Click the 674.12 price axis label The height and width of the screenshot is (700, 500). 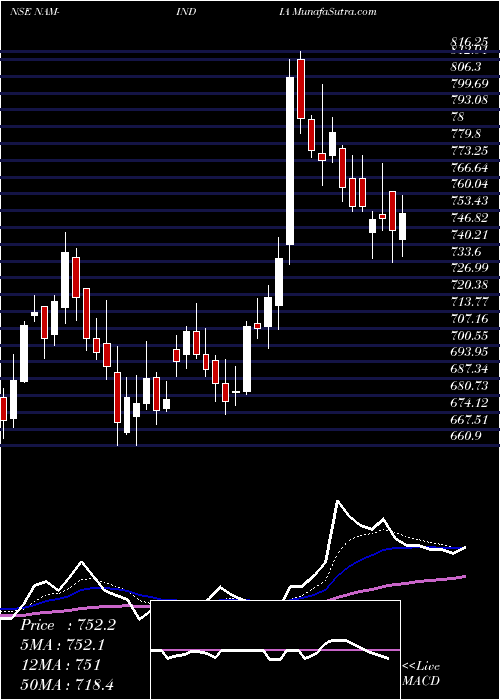(x=470, y=402)
